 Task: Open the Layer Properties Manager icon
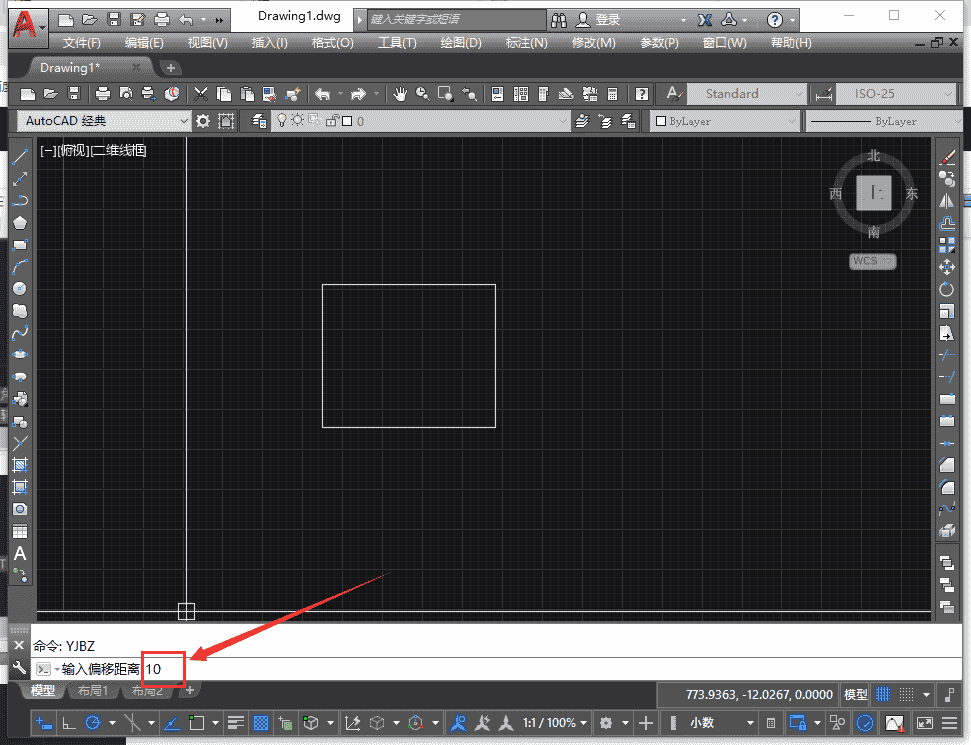(x=259, y=121)
